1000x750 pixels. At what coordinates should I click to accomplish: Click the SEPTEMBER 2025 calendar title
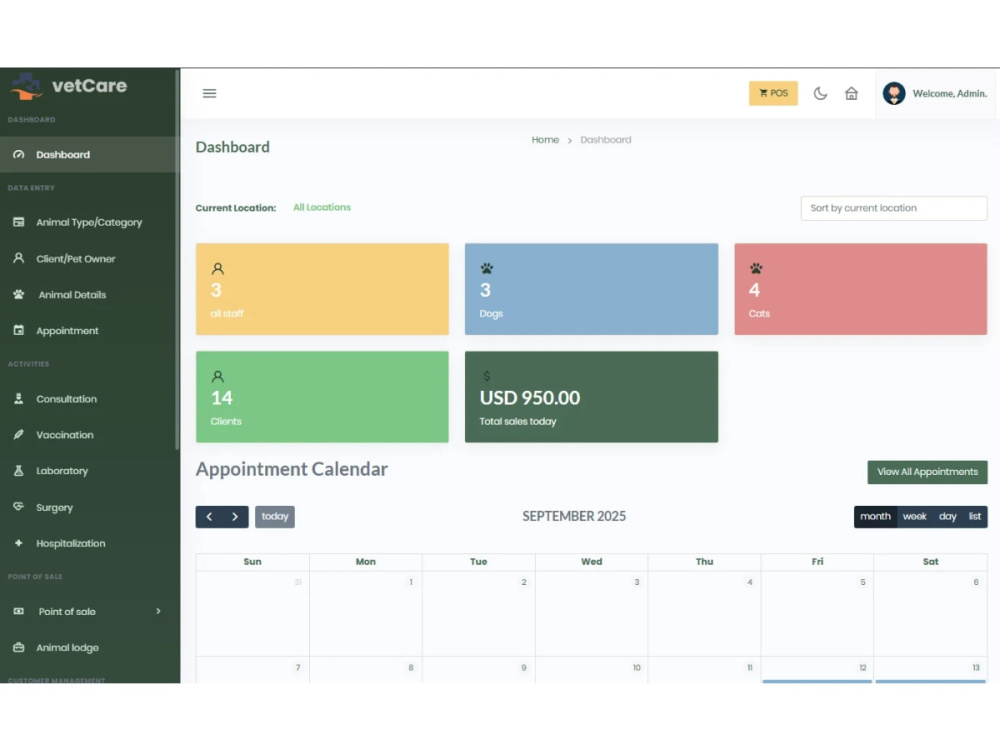(x=574, y=516)
